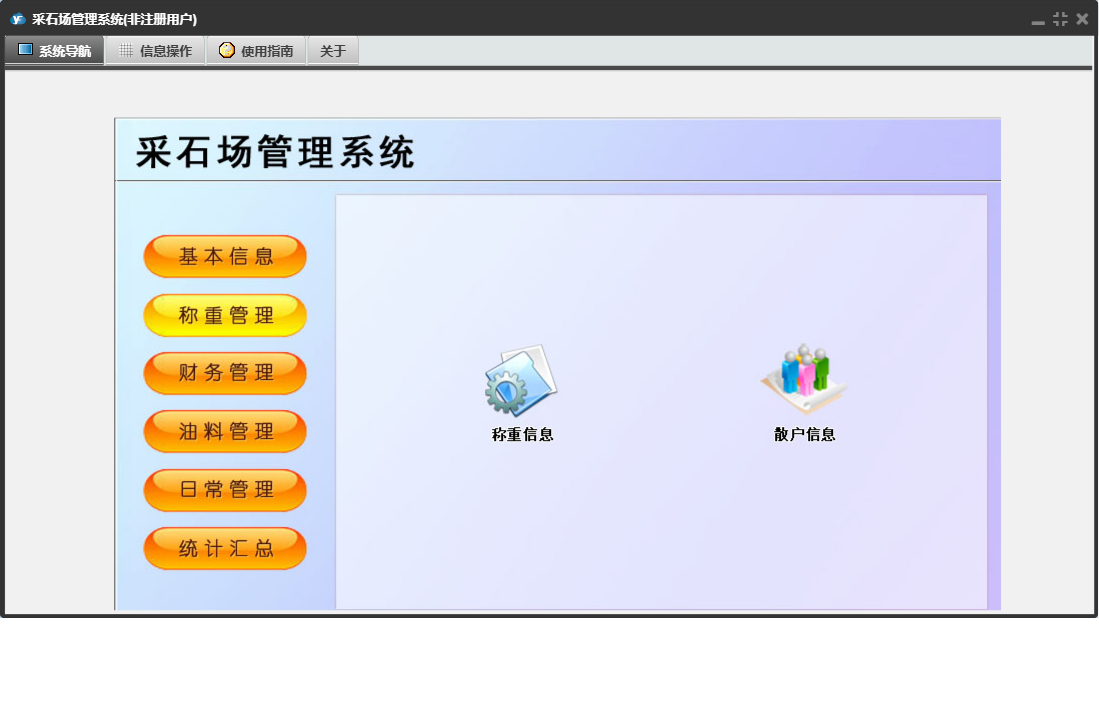Go to 统计汇总
The height and width of the screenshot is (723, 1099).
tap(225, 549)
